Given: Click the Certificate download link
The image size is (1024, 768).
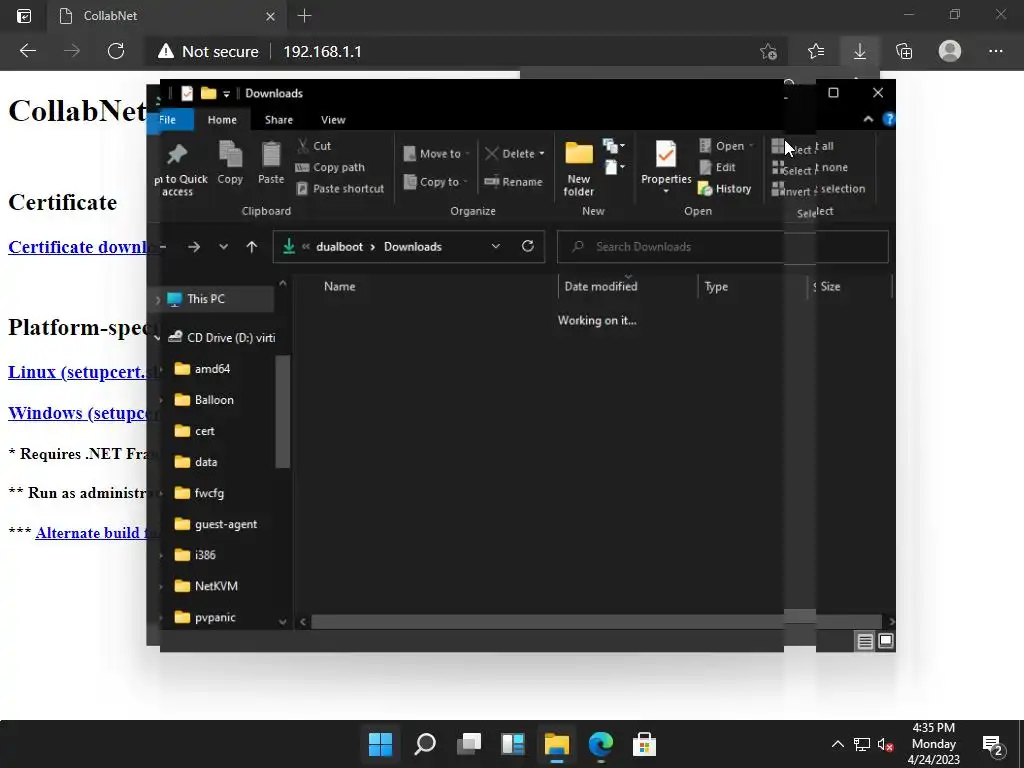Looking at the screenshot, I should coord(78,247).
